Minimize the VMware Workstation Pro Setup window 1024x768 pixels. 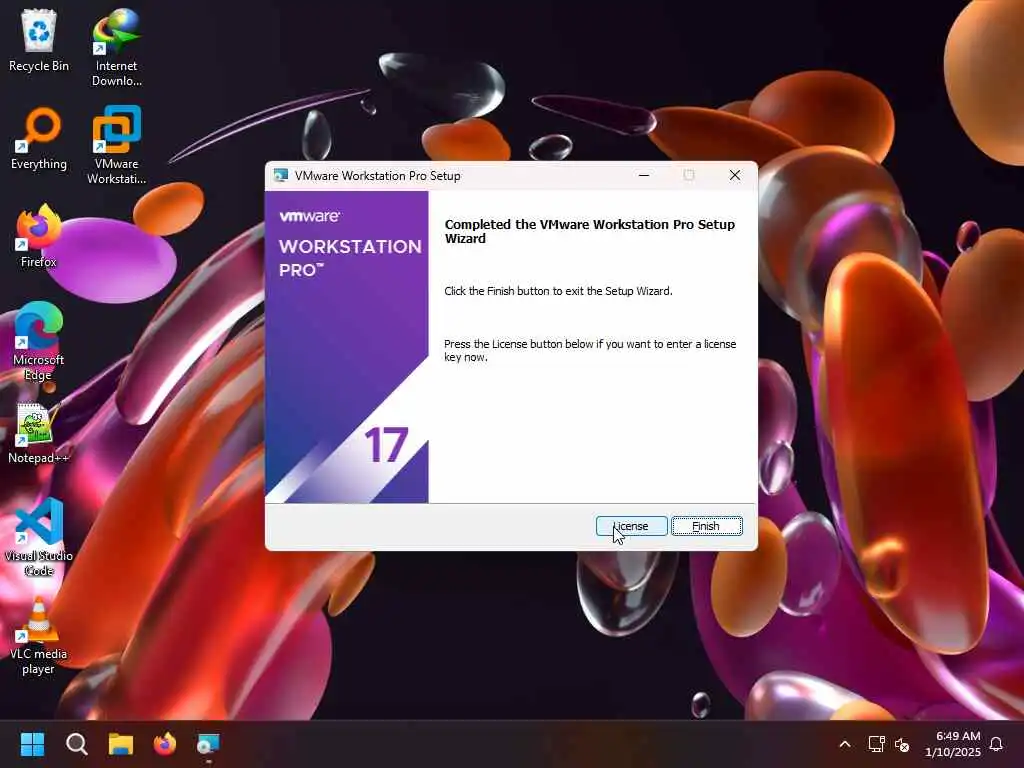(x=644, y=175)
